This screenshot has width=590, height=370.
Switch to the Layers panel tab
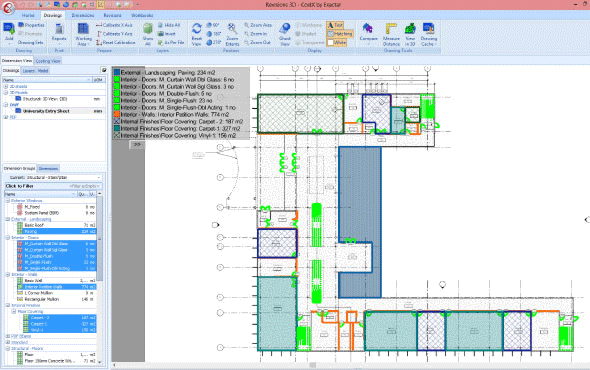pyautogui.click(x=28, y=71)
